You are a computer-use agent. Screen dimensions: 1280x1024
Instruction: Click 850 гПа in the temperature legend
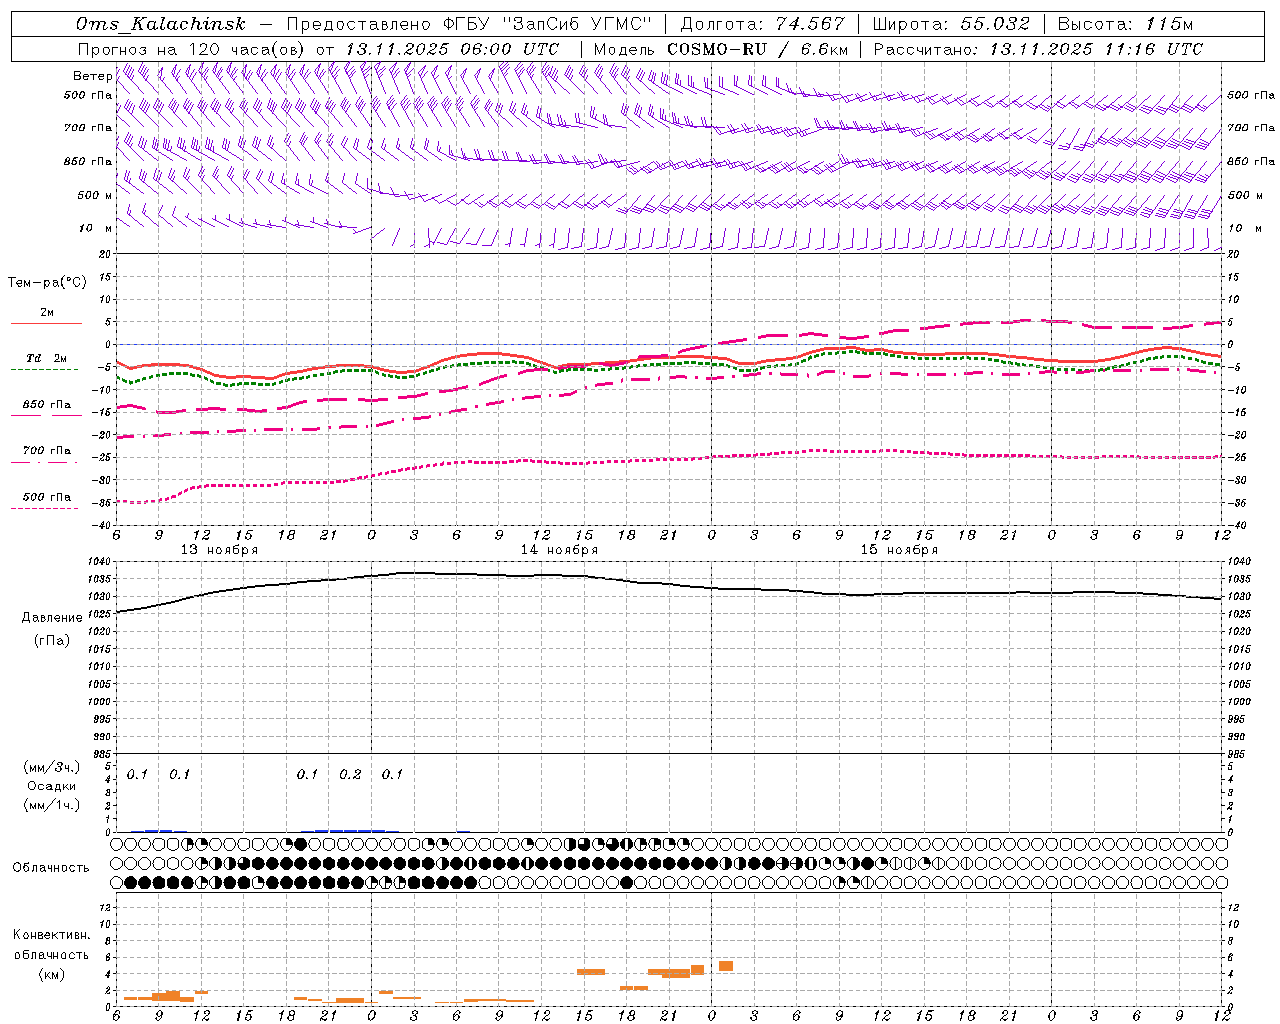point(46,405)
